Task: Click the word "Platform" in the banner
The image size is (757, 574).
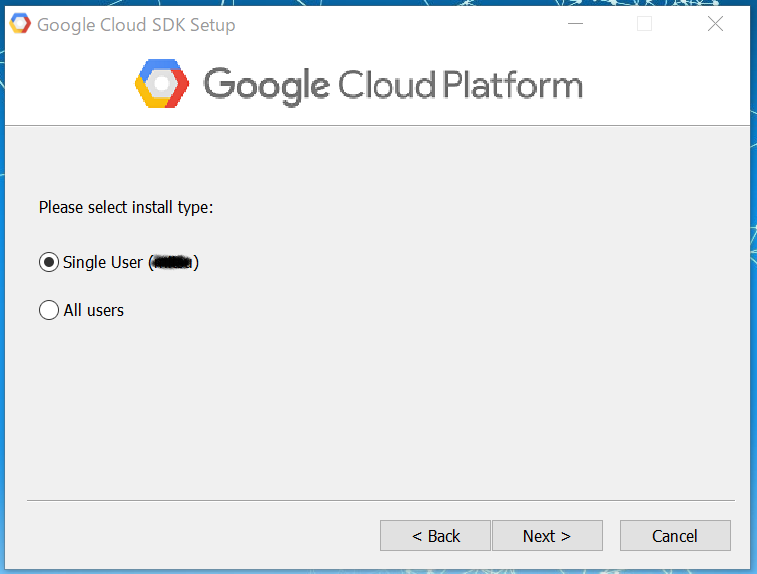Action: [512, 85]
